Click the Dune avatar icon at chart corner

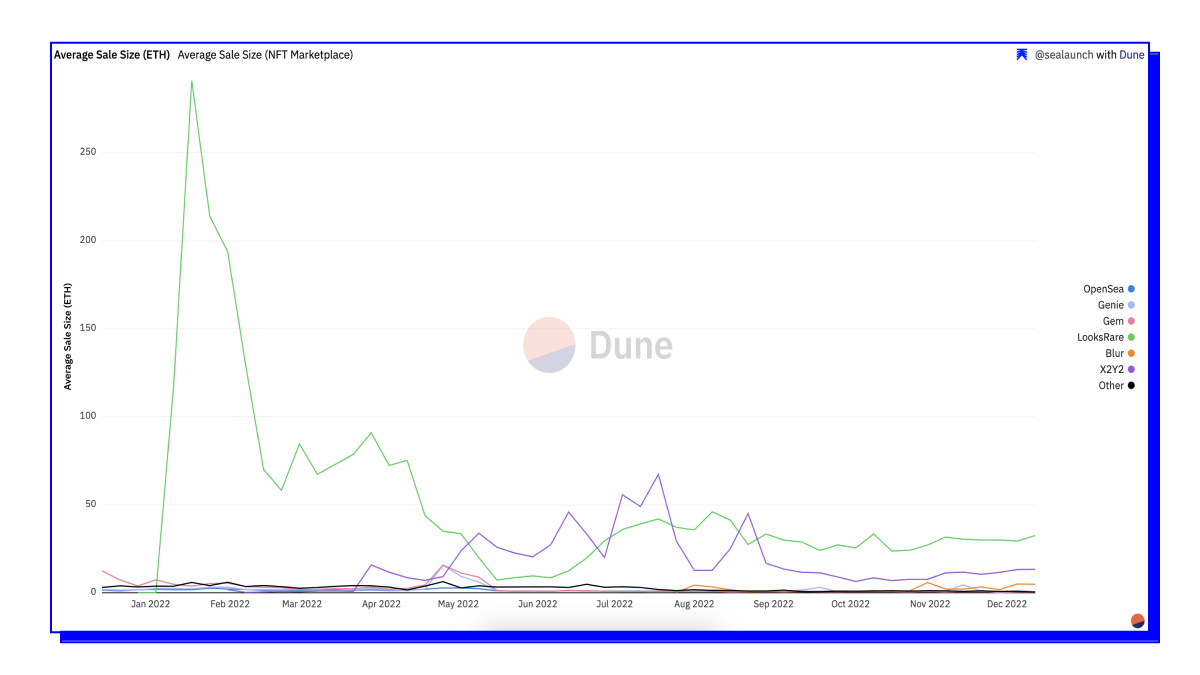click(1137, 621)
